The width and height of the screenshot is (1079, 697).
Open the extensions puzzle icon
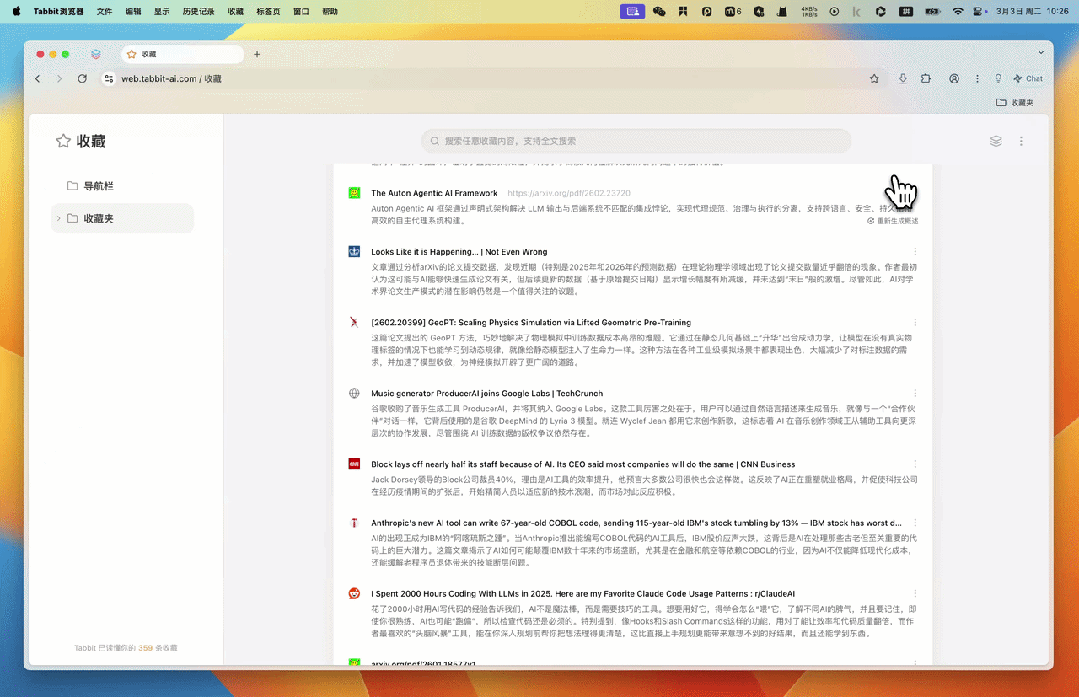coord(926,78)
